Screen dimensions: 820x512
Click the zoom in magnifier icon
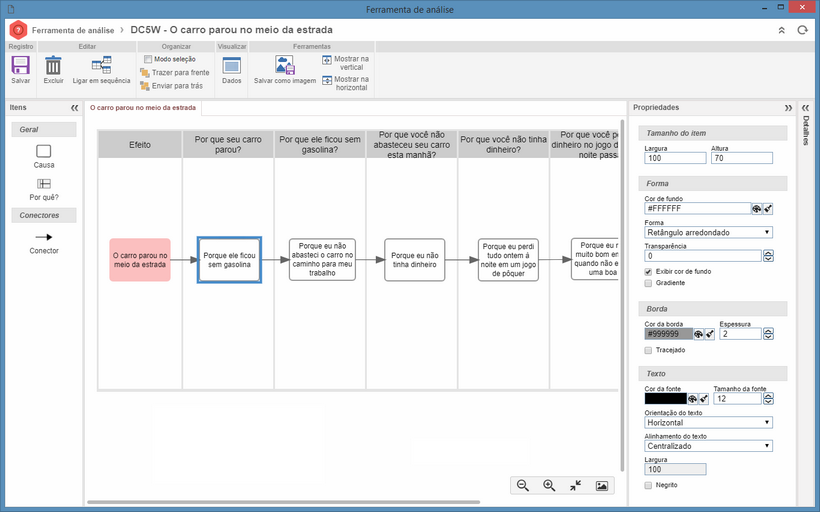[x=549, y=485]
